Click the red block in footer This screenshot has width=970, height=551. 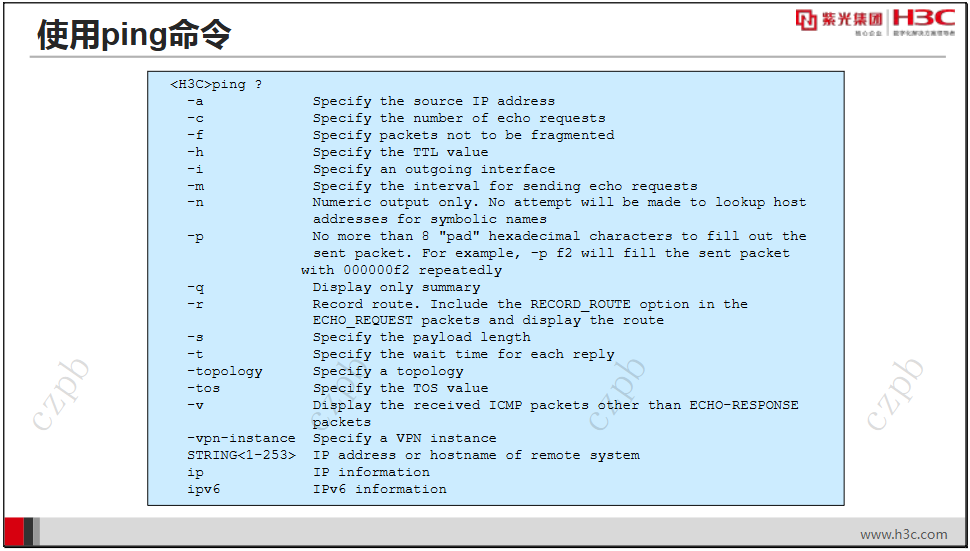click(x=14, y=532)
